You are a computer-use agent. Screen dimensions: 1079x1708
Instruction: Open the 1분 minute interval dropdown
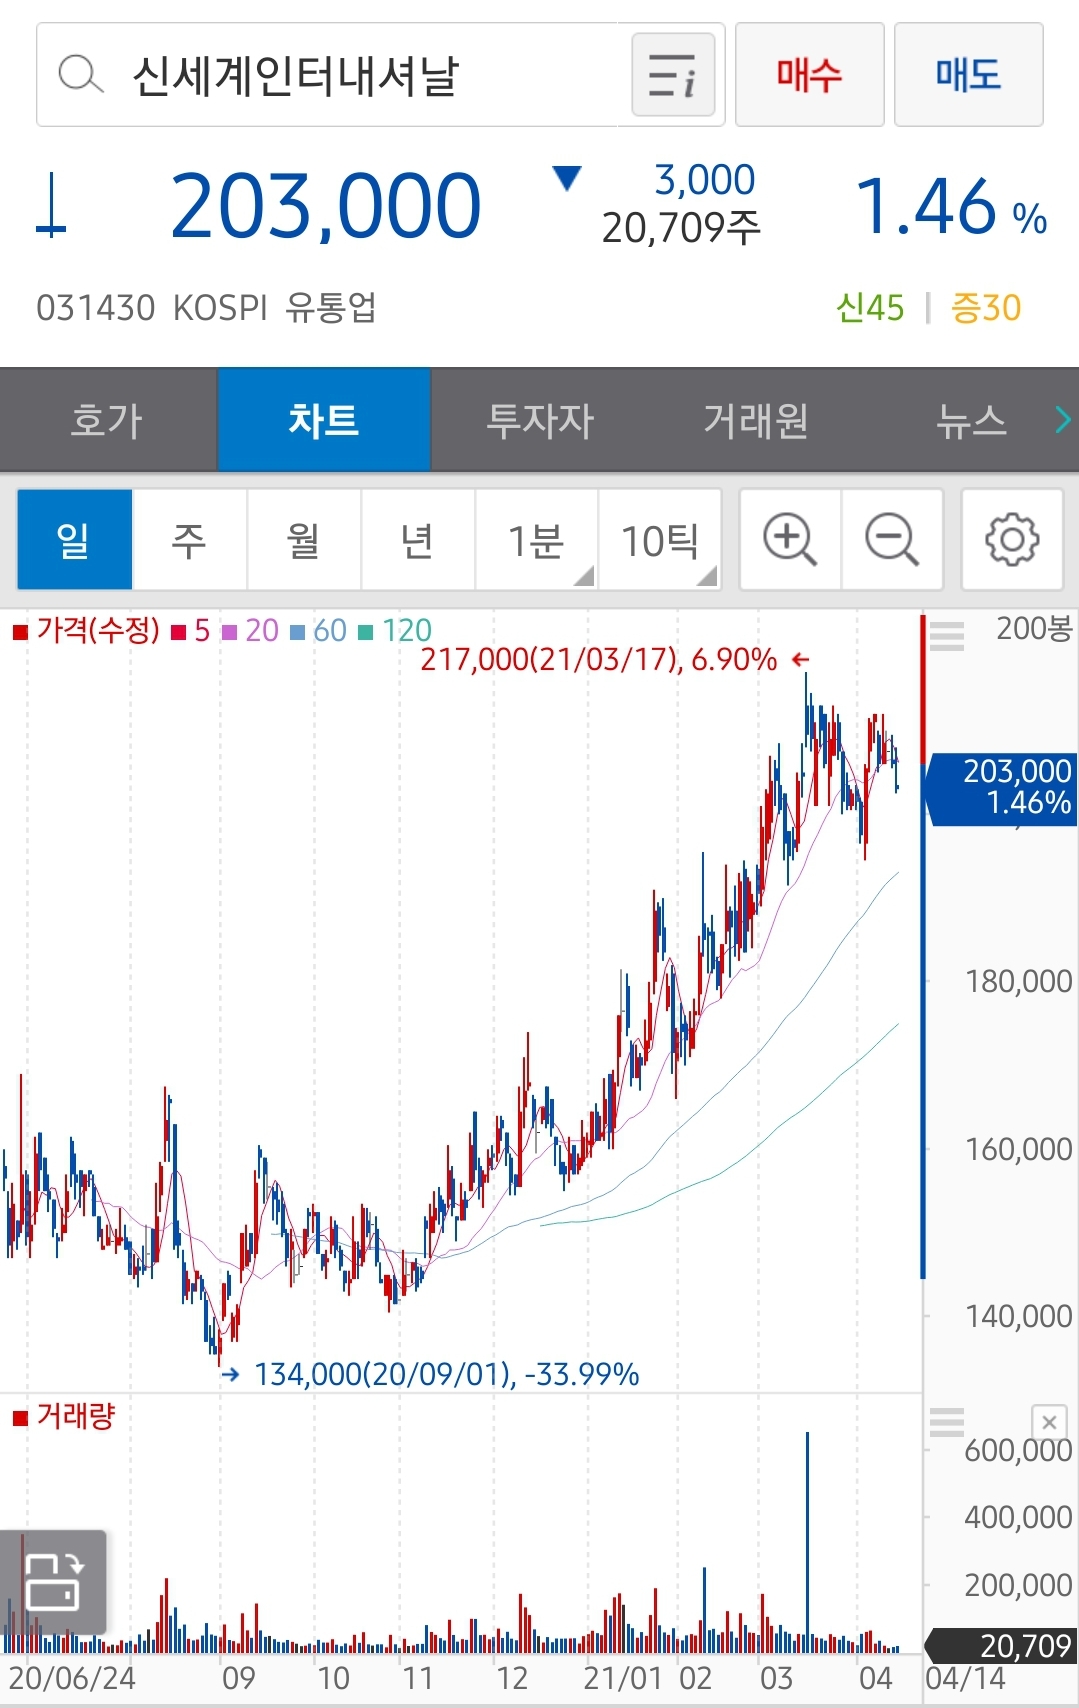(x=537, y=540)
